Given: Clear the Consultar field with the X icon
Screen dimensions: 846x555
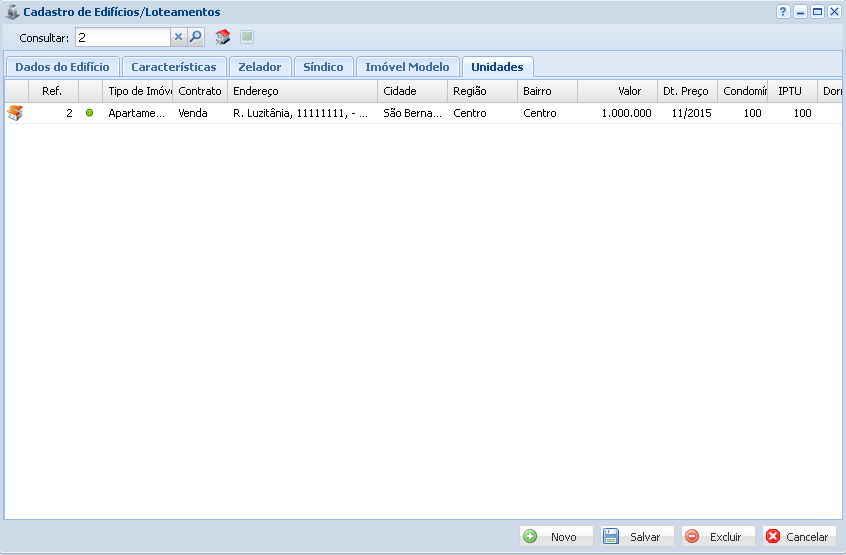Looking at the screenshot, I should [179, 37].
